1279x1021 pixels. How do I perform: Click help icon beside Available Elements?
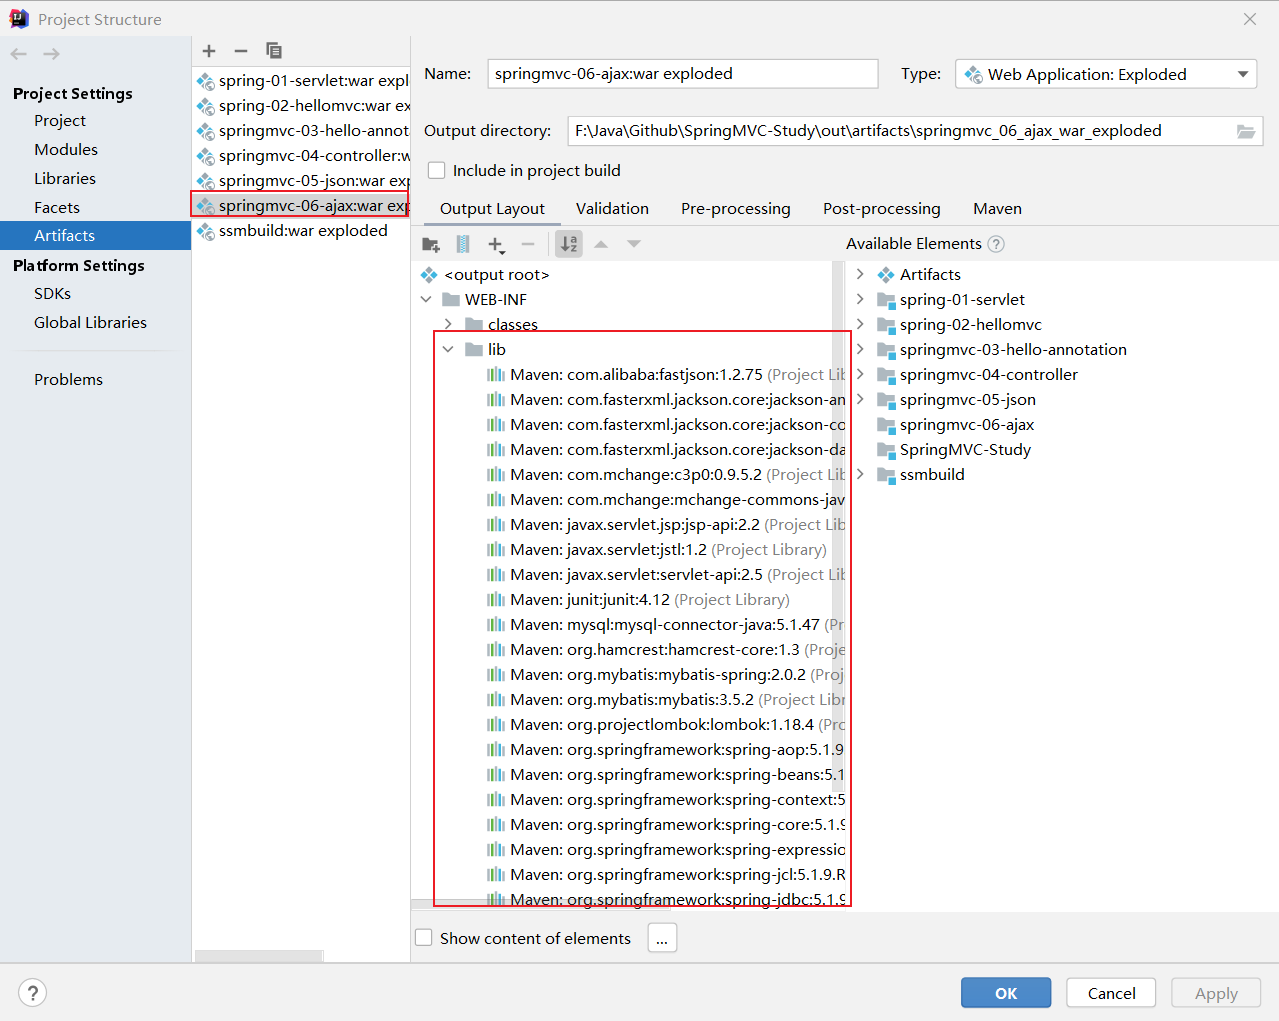996,244
